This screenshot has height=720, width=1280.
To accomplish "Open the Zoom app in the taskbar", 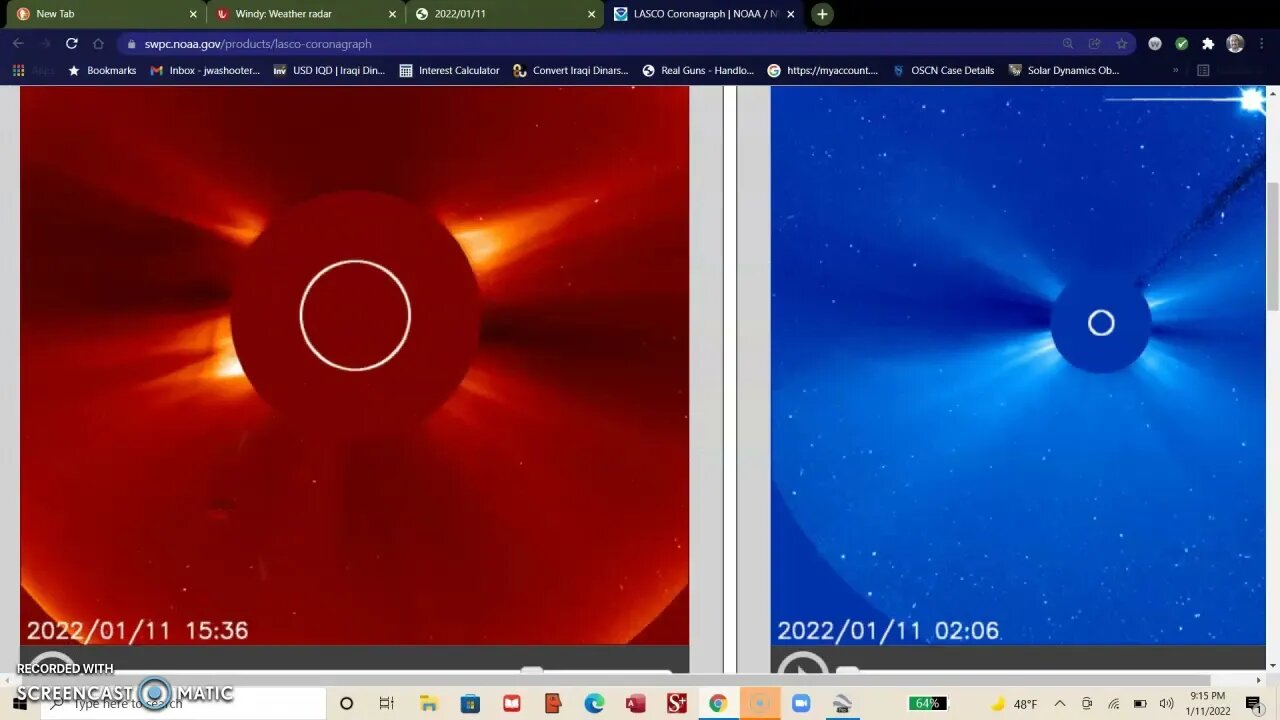I will pyautogui.click(x=800, y=703).
